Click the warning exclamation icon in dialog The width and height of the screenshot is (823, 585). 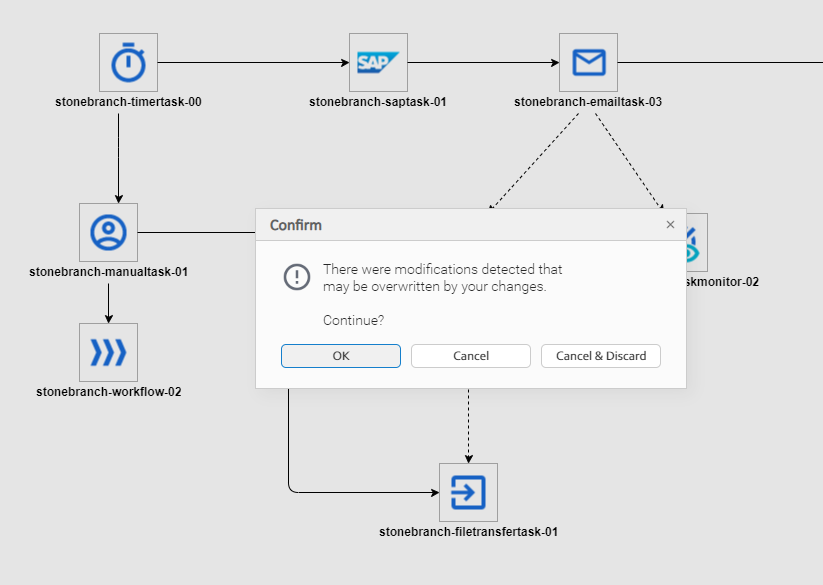coord(297,277)
